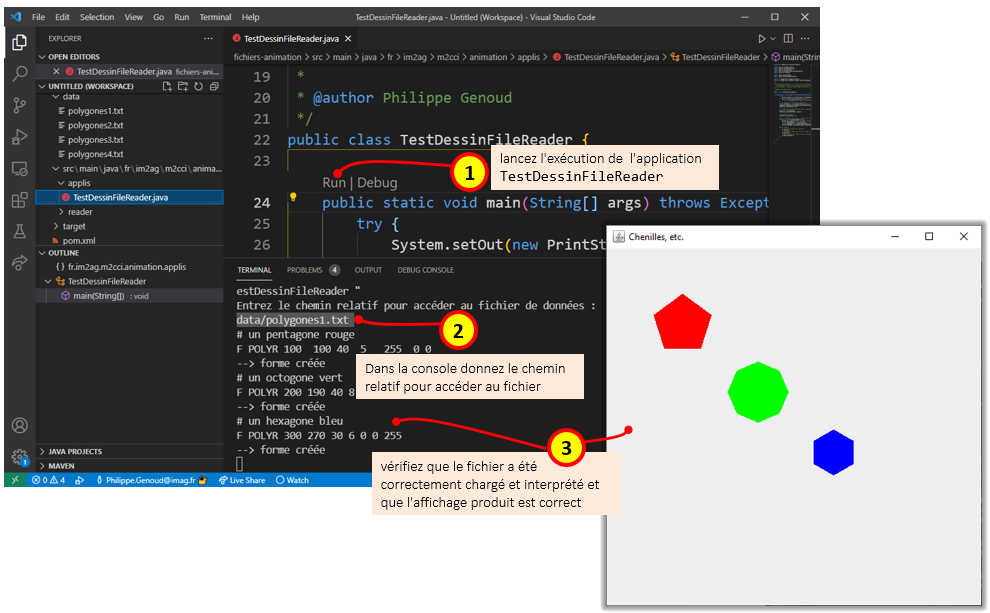Click Live Share in the status bar
This screenshot has width=990, height=613.
(246, 481)
